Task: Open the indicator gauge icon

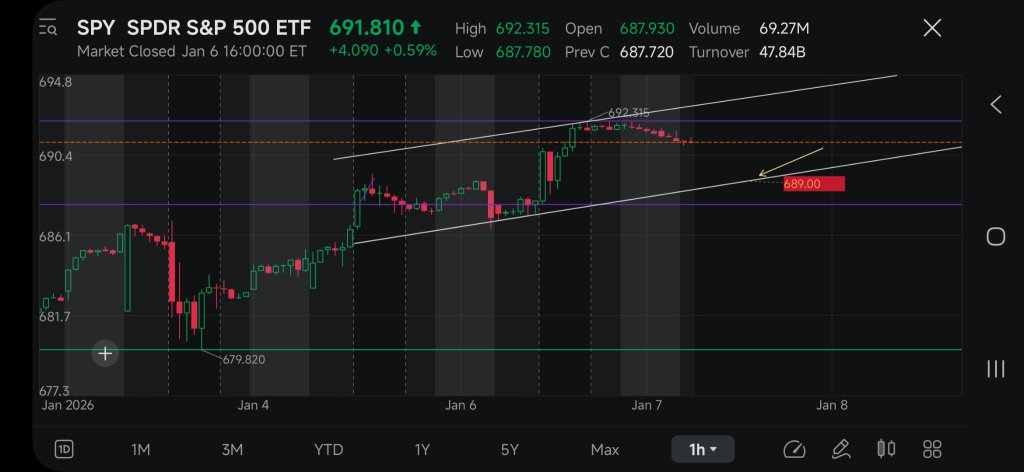Action: pyautogui.click(x=794, y=449)
